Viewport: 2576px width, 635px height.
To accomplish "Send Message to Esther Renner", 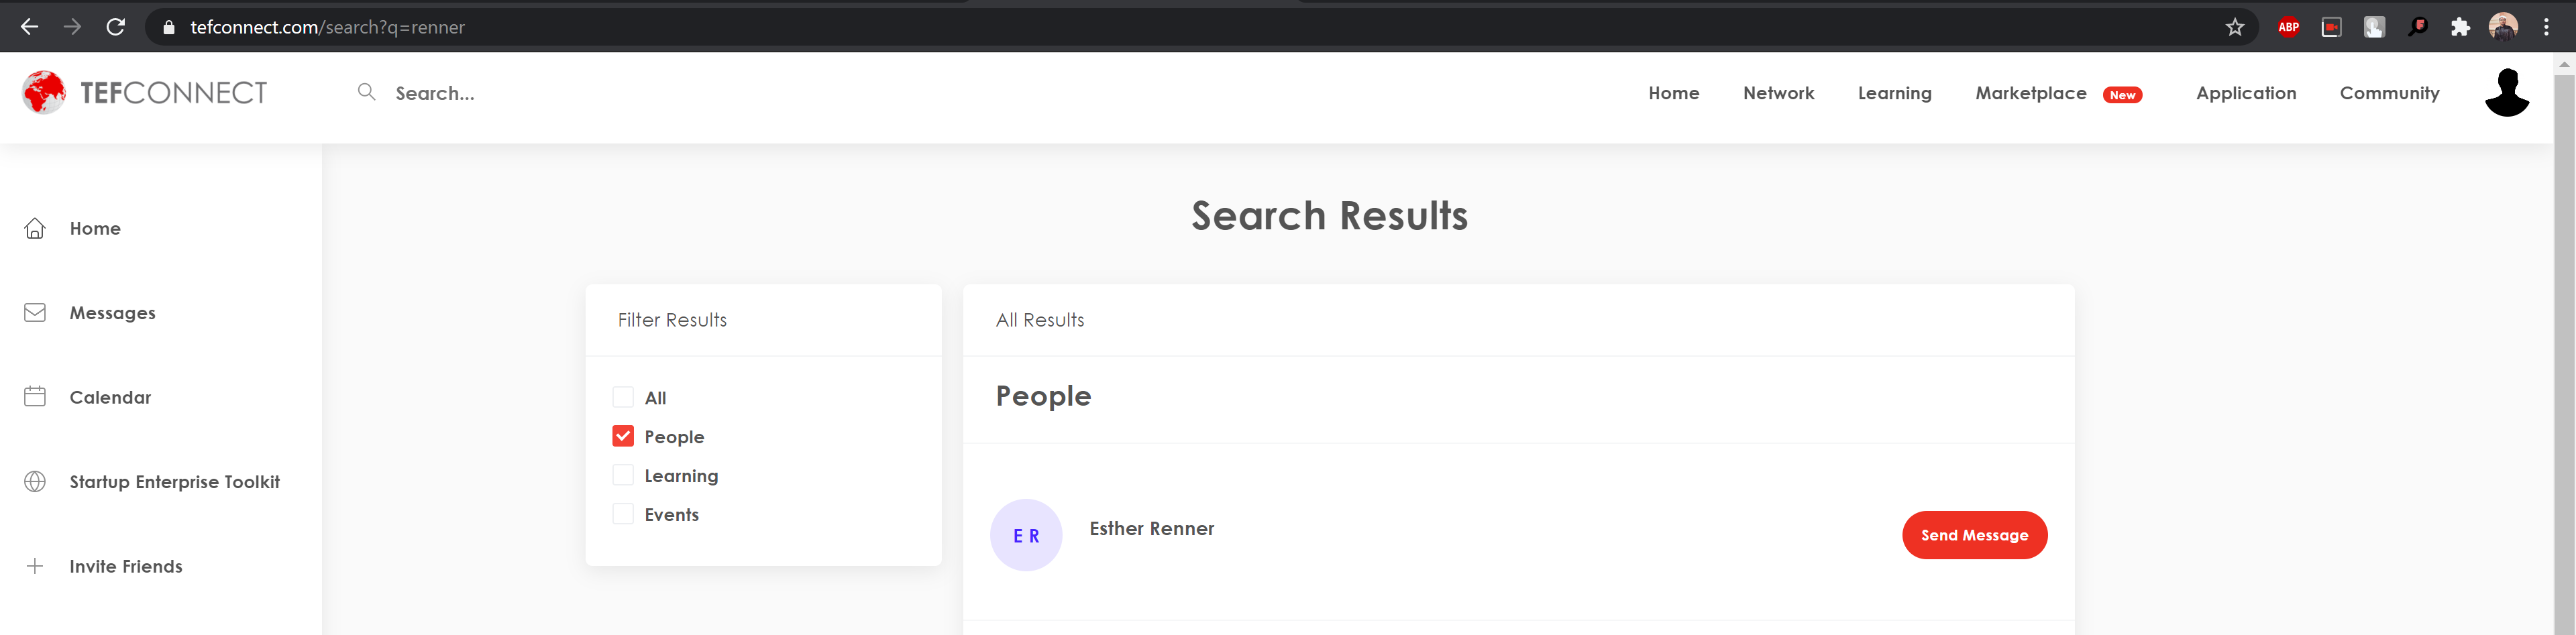I will 1973,535.
